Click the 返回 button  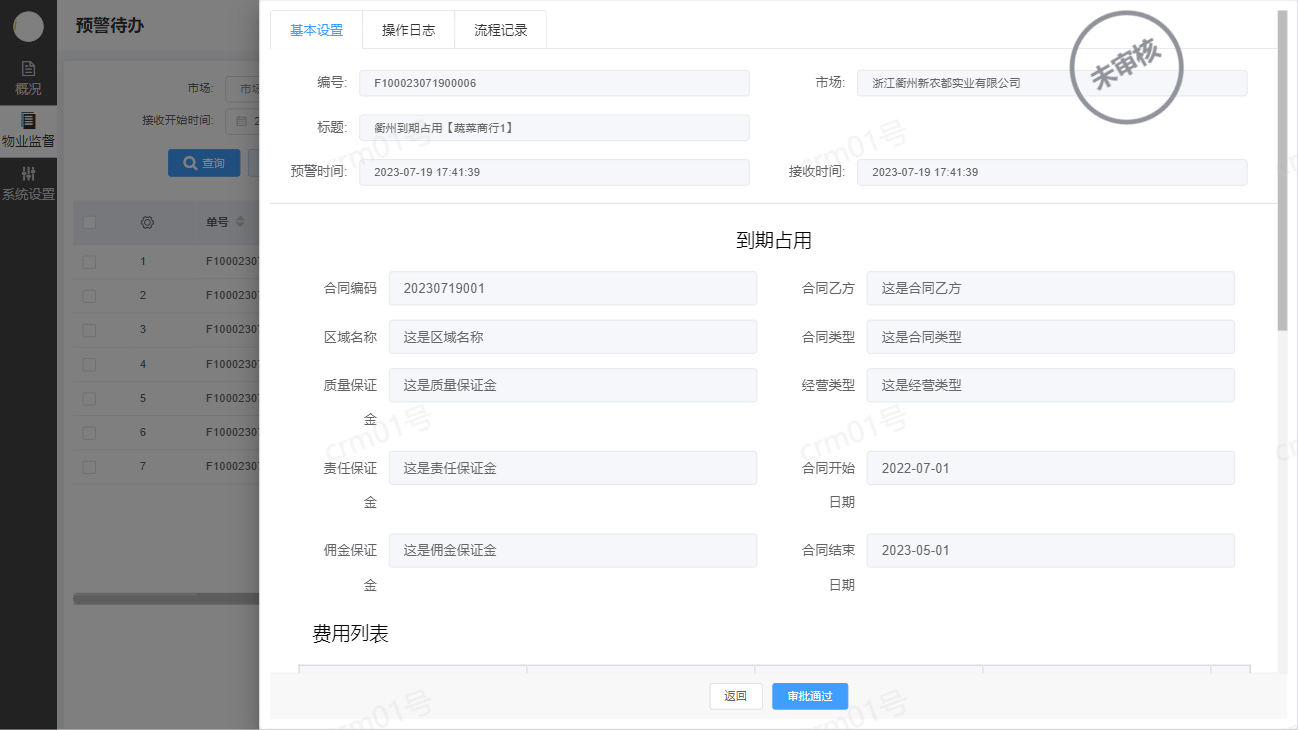[x=736, y=696]
